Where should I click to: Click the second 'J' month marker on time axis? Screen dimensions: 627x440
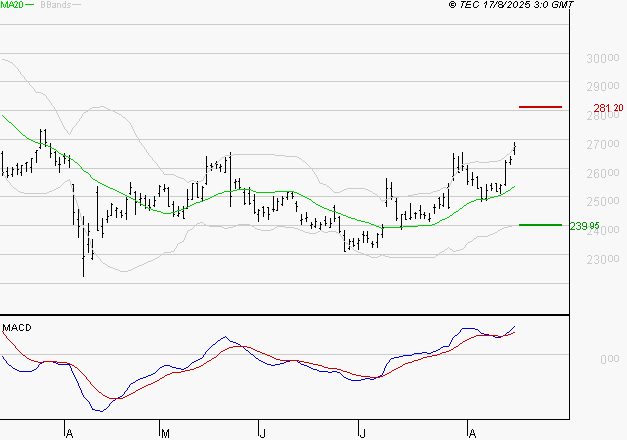pyautogui.click(x=362, y=434)
